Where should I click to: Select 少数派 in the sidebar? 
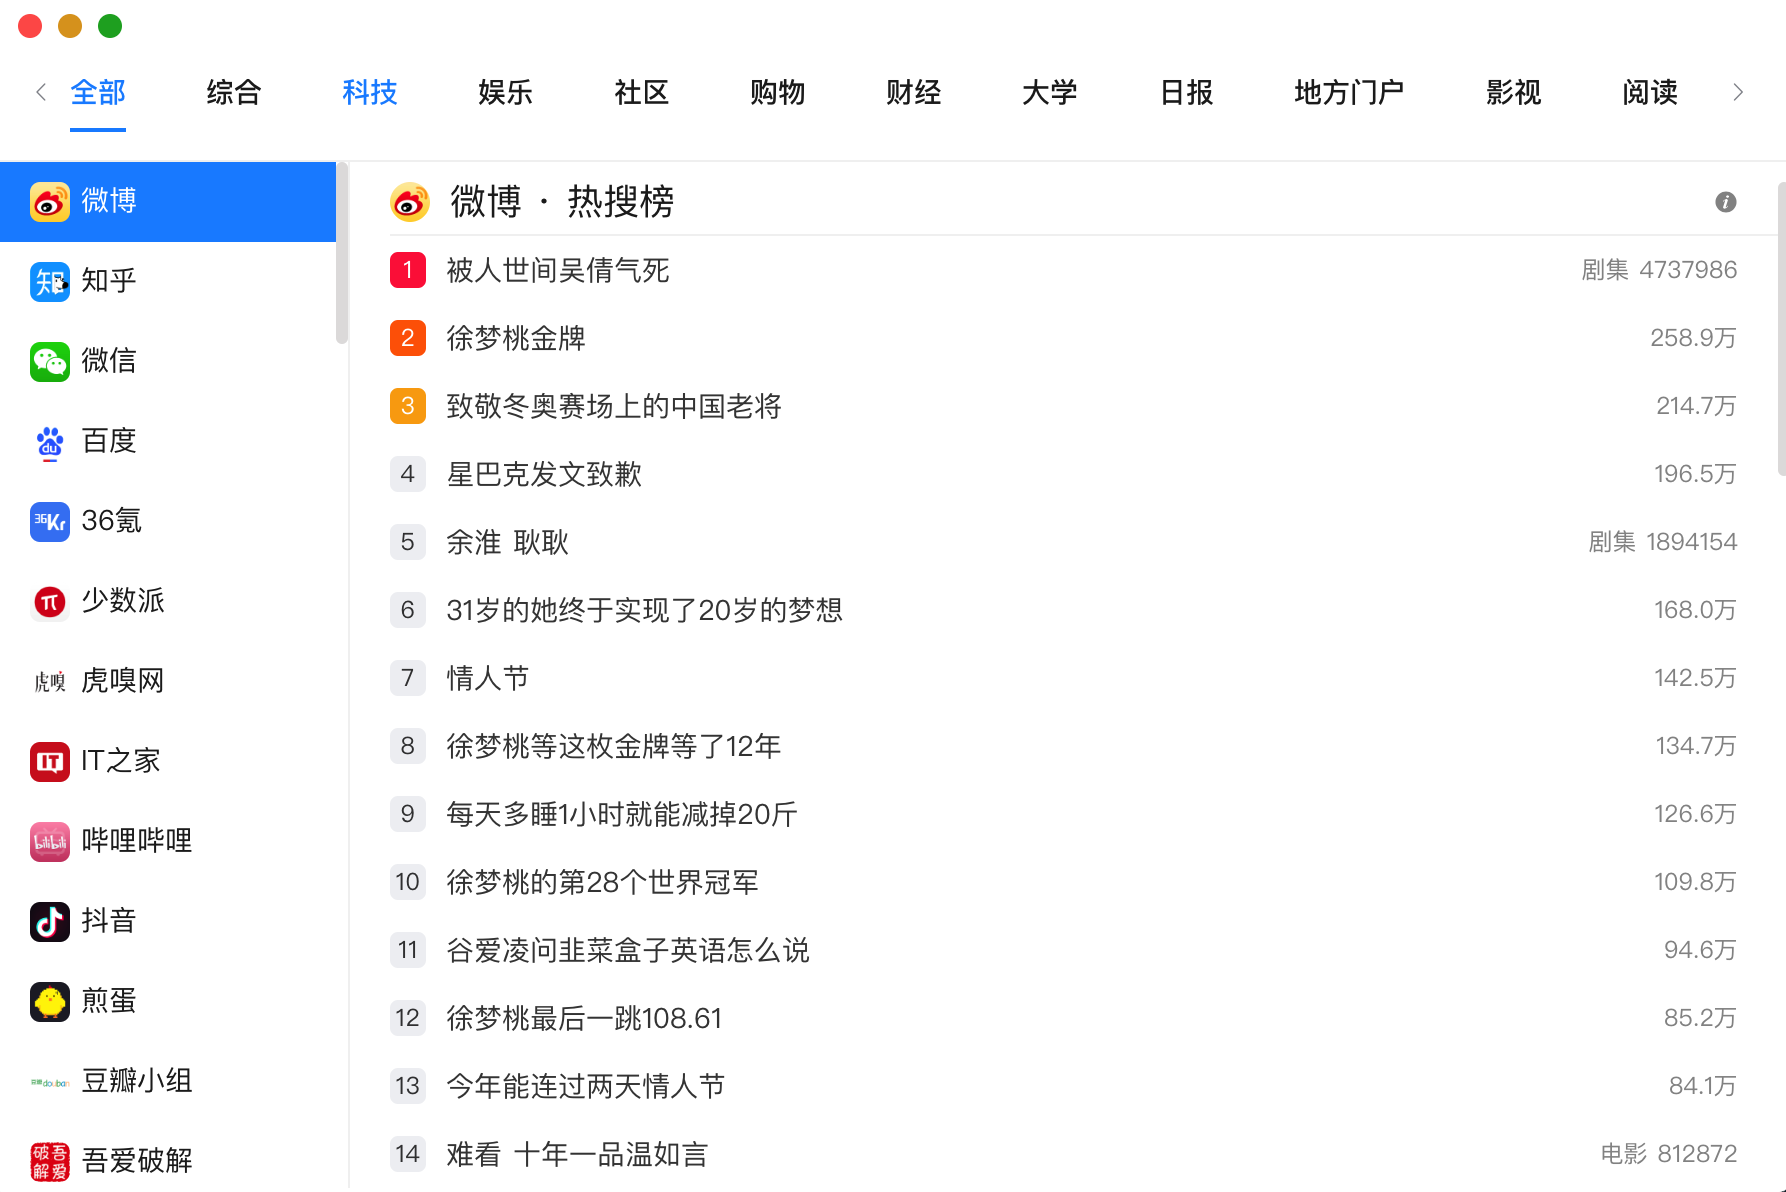click(x=168, y=602)
